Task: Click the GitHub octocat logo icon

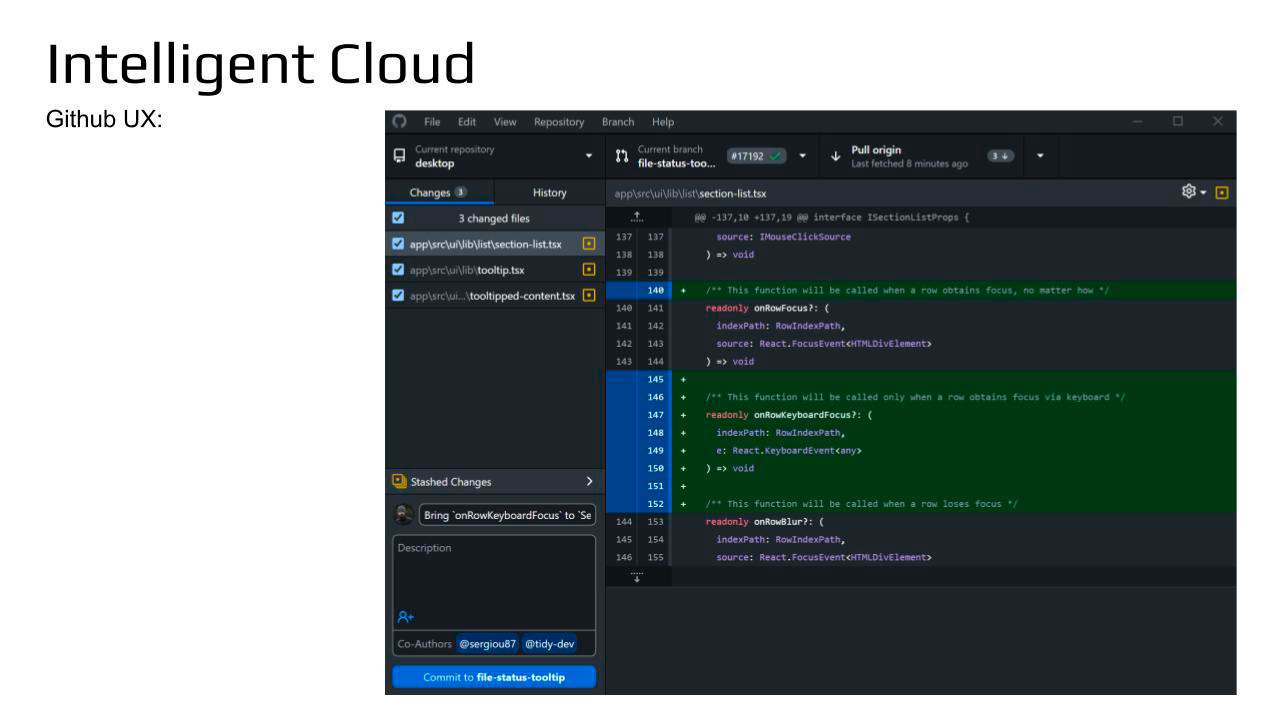Action: [x=400, y=122]
